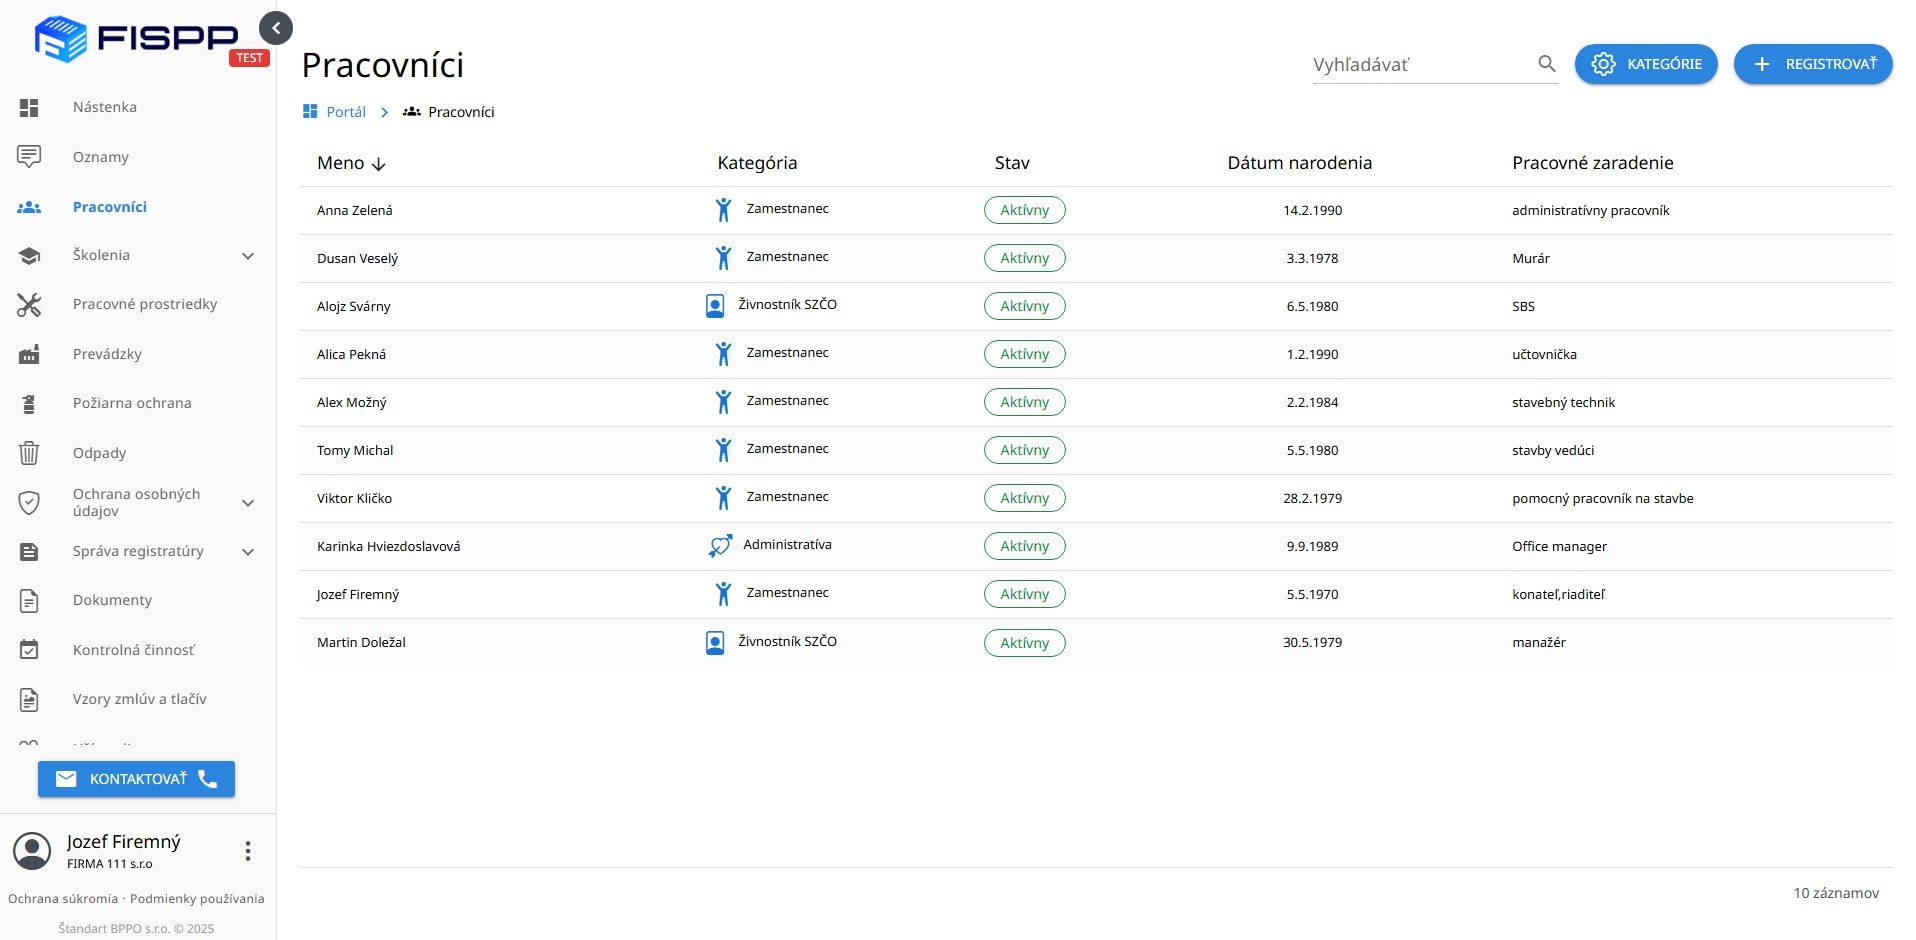Open Dokumenty from the sidebar
Viewport: 1916px width, 940px height.
[112, 600]
